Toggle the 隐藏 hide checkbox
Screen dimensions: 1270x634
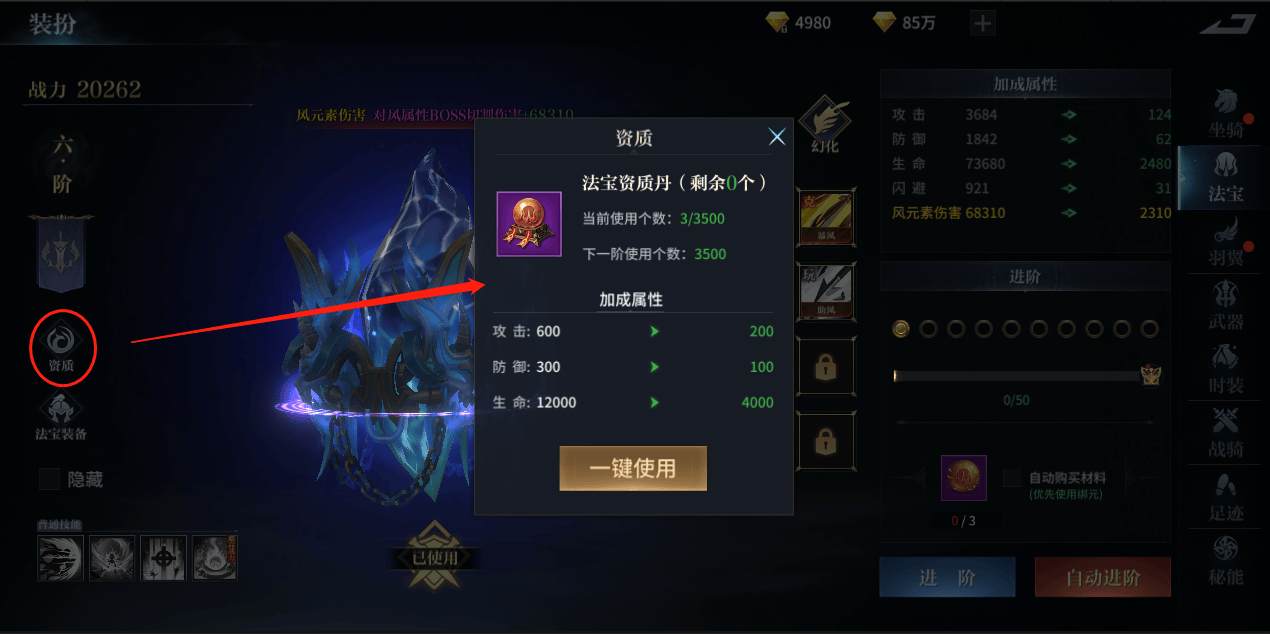(50, 480)
